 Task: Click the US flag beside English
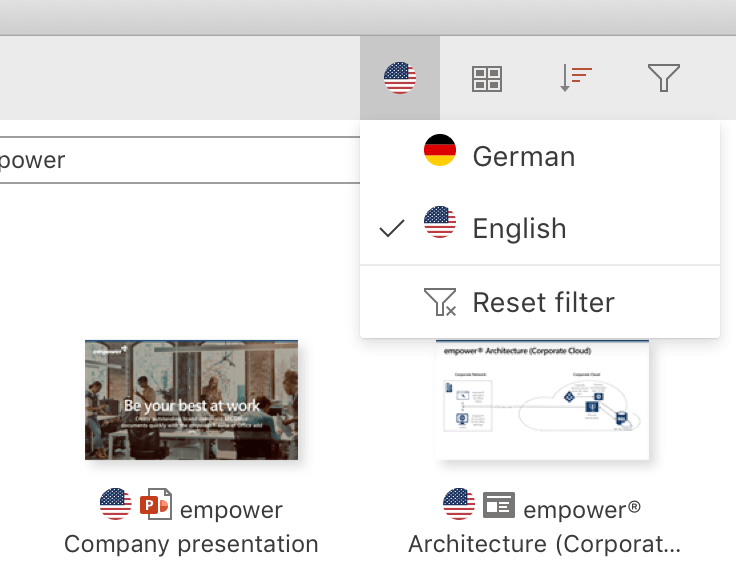(x=440, y=222)
